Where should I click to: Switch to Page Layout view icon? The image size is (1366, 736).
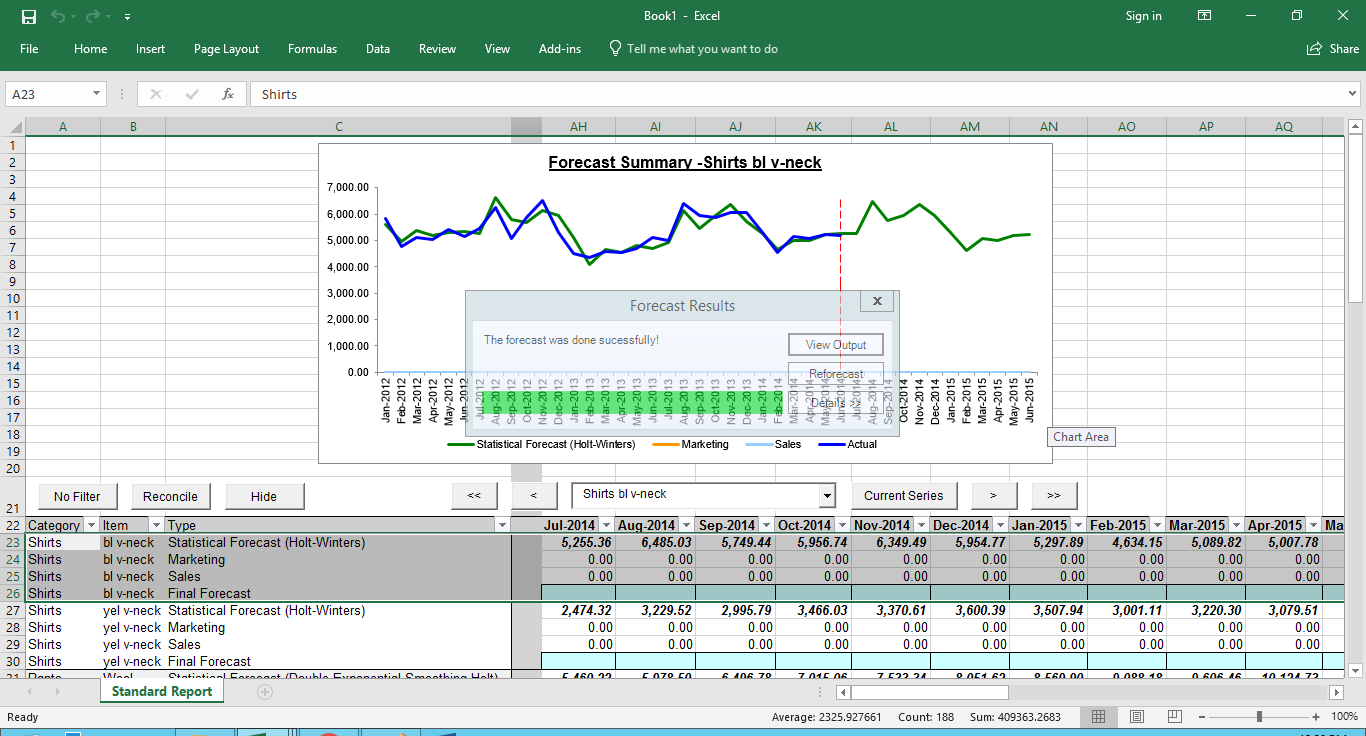pos(1137,716)
